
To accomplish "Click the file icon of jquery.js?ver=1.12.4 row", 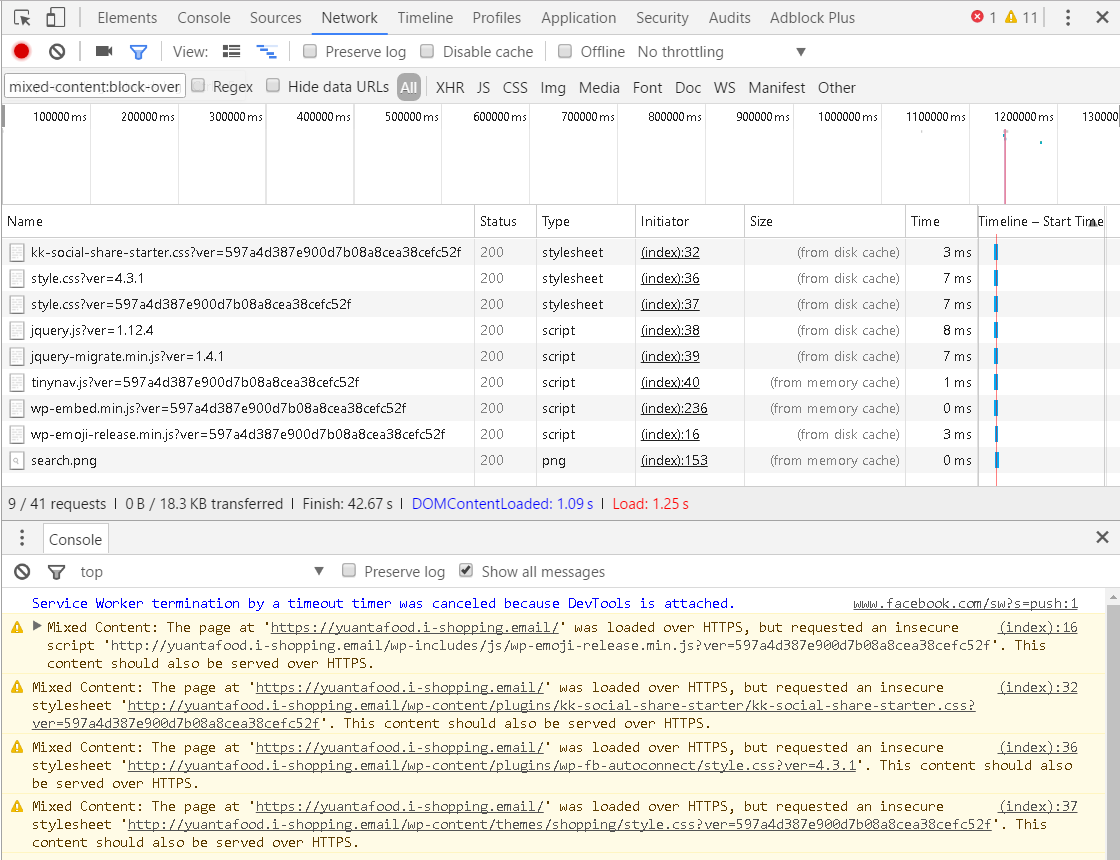I will [17, 331].
